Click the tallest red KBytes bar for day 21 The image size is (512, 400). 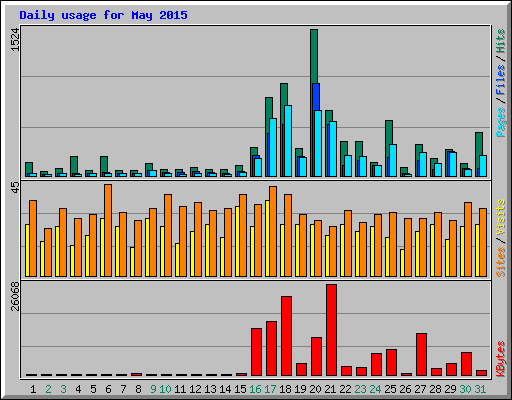point(331,330)
